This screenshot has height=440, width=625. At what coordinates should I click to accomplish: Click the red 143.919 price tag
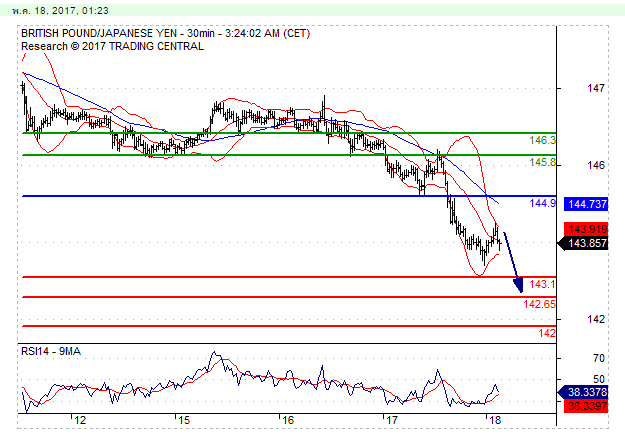(x=586, y=229)
